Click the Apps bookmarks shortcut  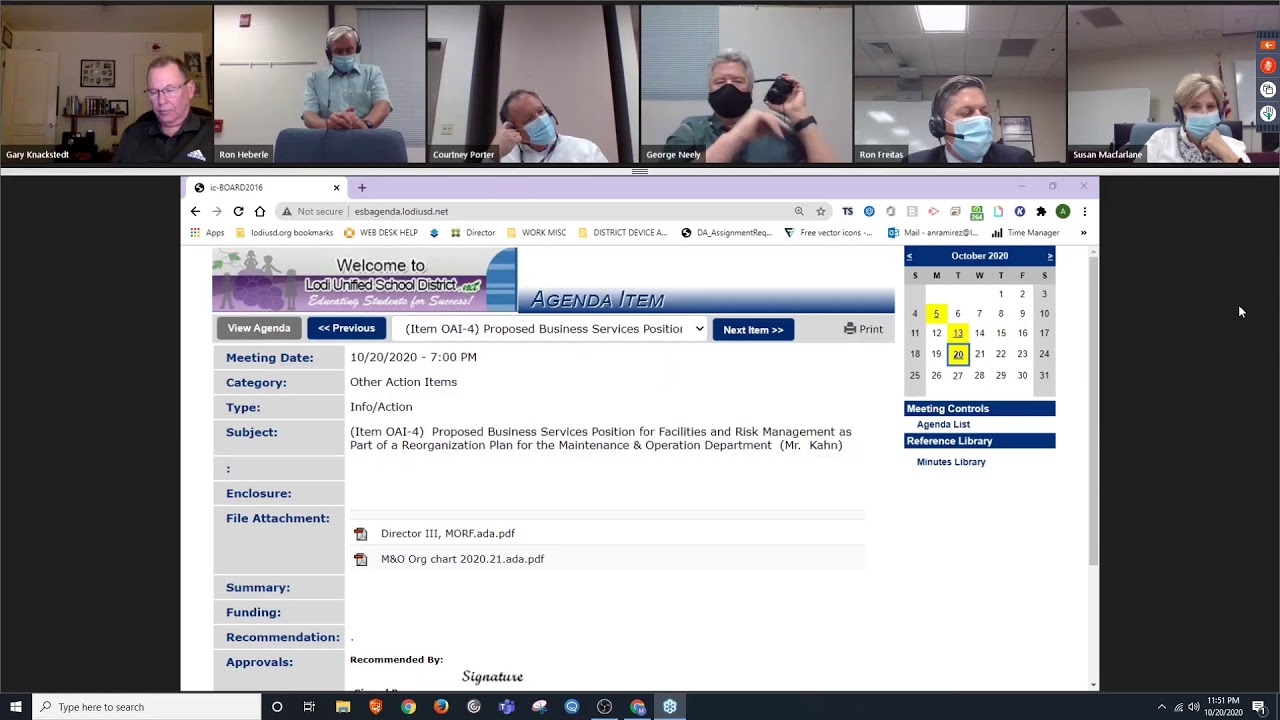click(x=207, y=232)
